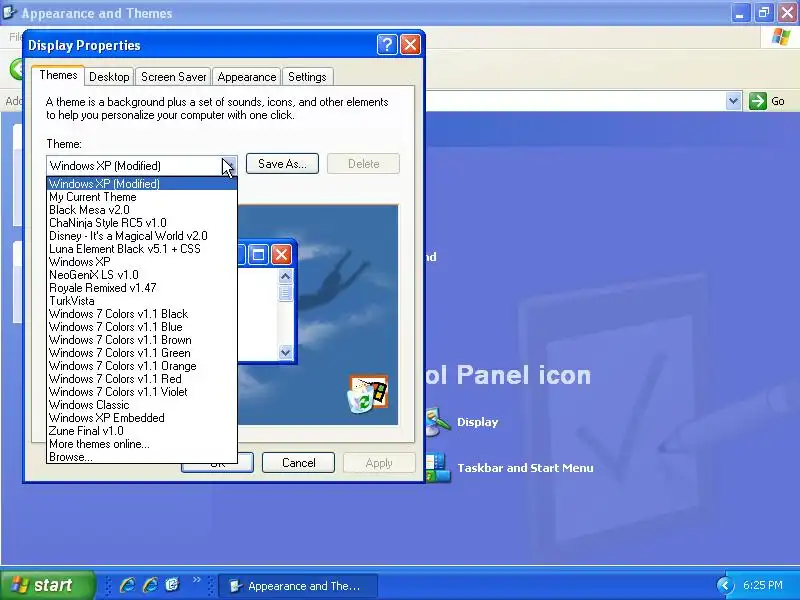
Task: Click the taskbar clock showing 6:25 PM
Action: (x=762, y=585)
